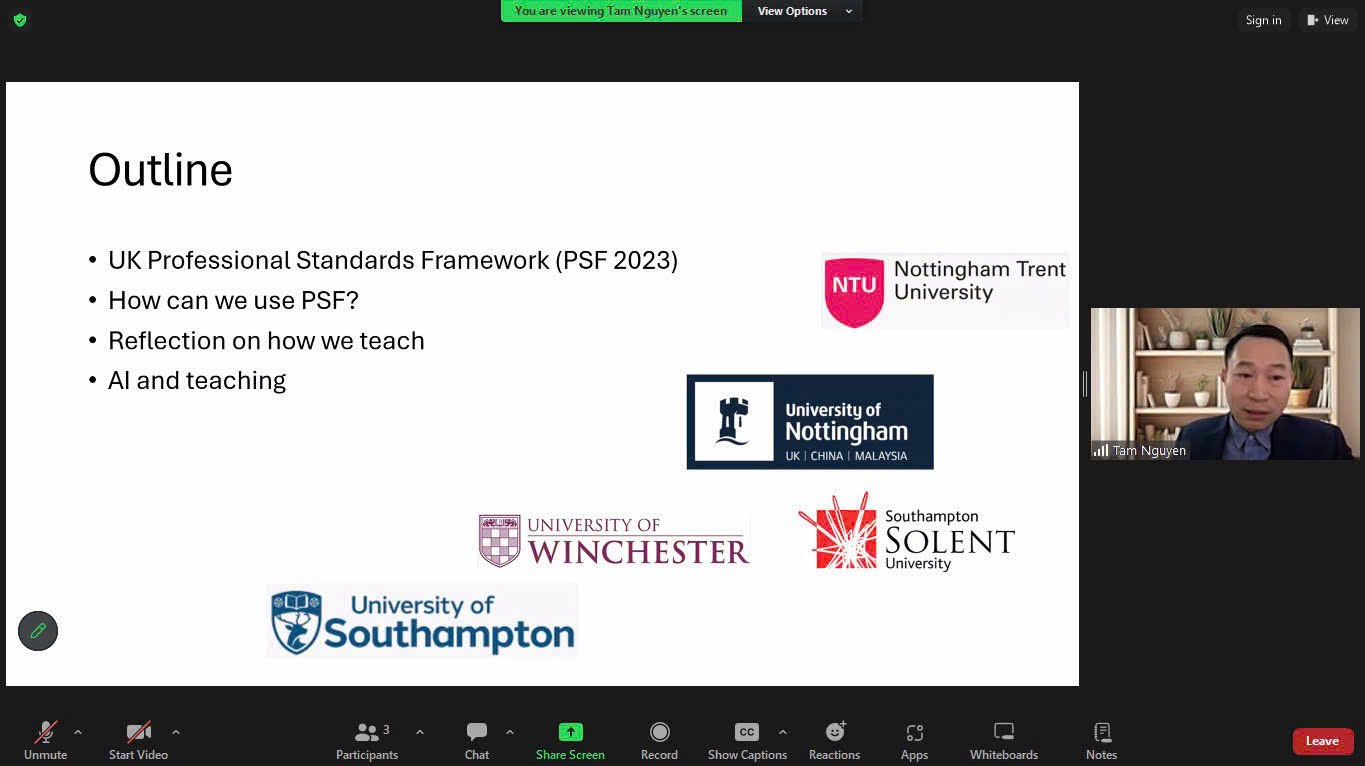The width and height of the screenshot is (1365, 766).
Task: Open the Apps panel
Action: (x=914, y=741)
